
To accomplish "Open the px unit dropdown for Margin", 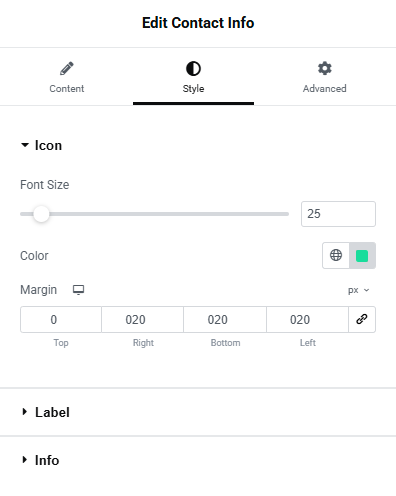I will pos(359,290).
